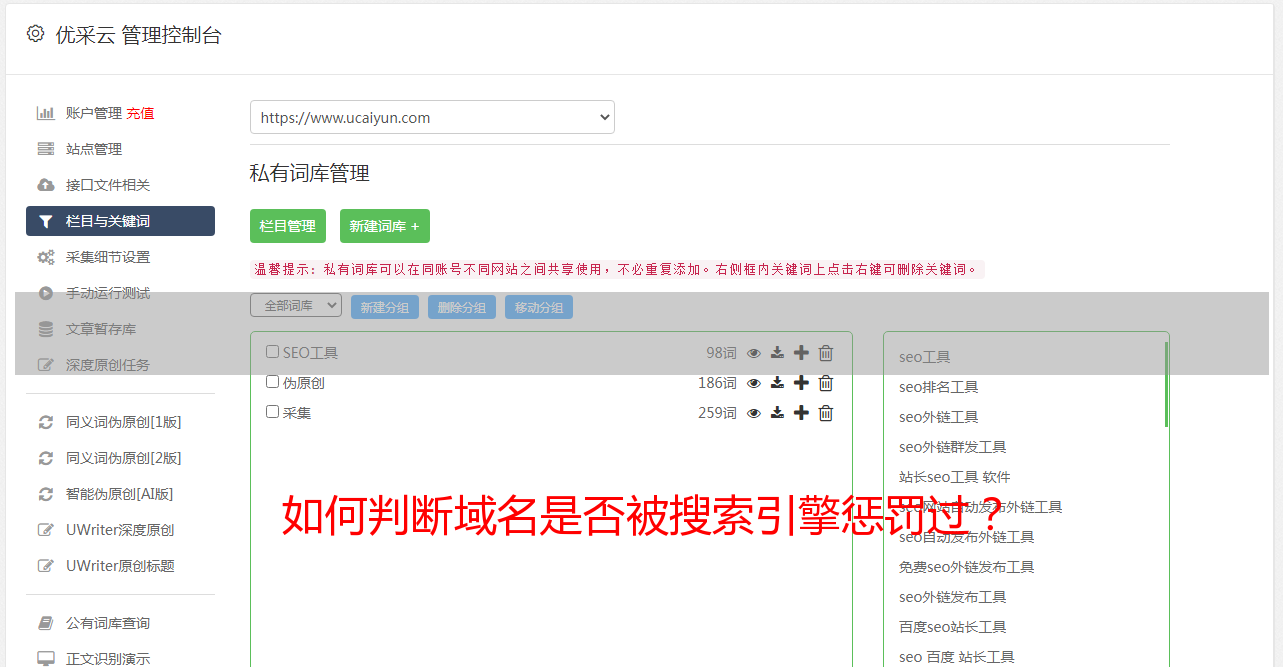The image size is (1283, 667).
Task: Select keyword 站长seo工具 软件
Action: tap(954, 477)
